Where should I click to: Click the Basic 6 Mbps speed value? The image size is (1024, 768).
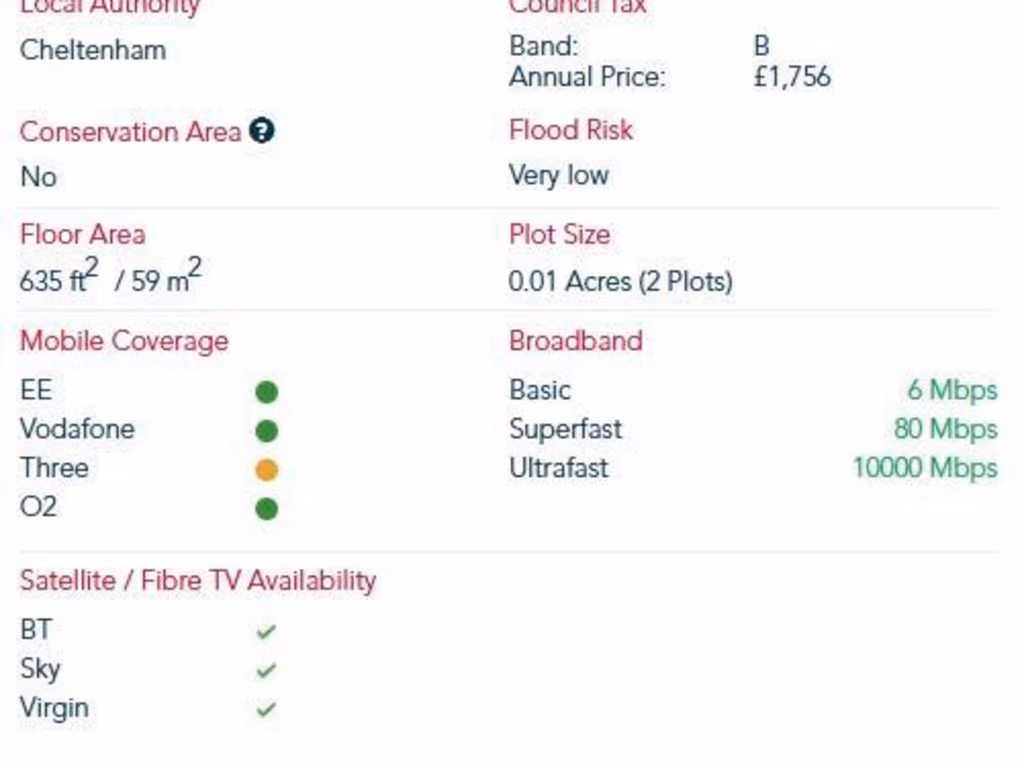point(952,390)
